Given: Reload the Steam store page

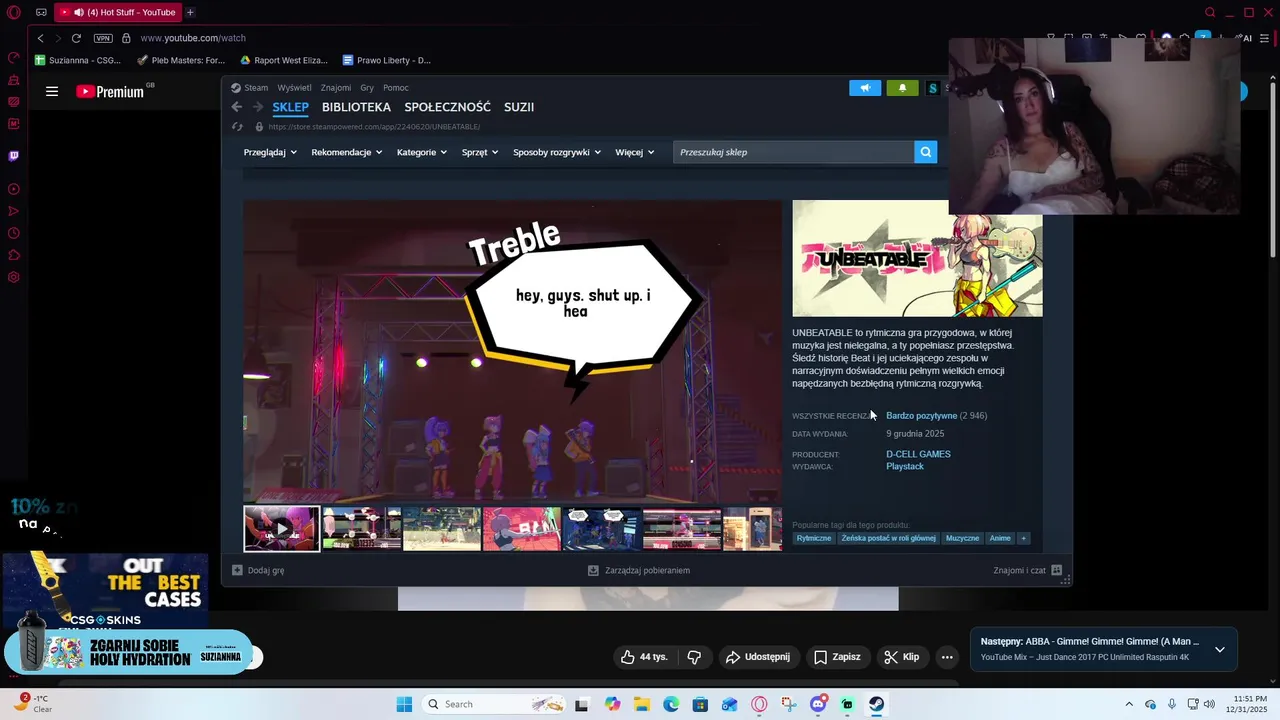Looking at the screenshot, I should [x=237, y=127].
